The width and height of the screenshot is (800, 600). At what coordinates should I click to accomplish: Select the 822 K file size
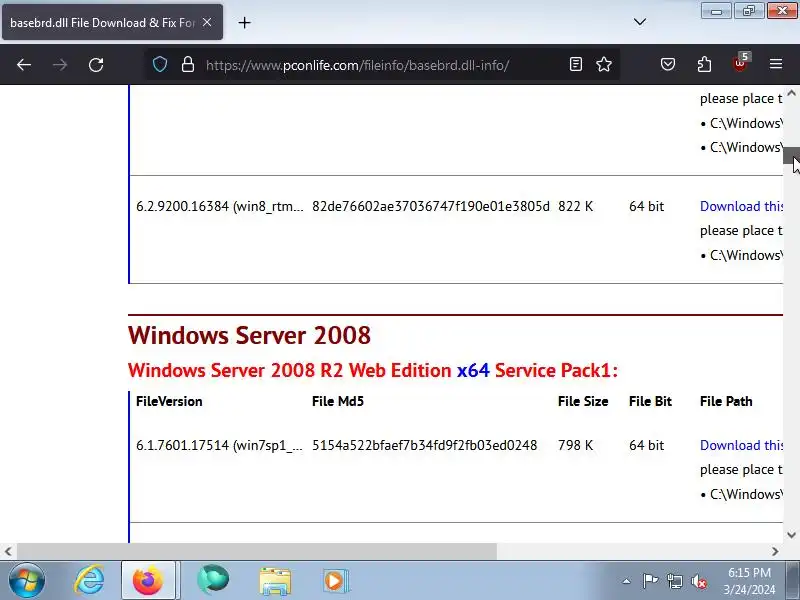(x=576, y=206)
